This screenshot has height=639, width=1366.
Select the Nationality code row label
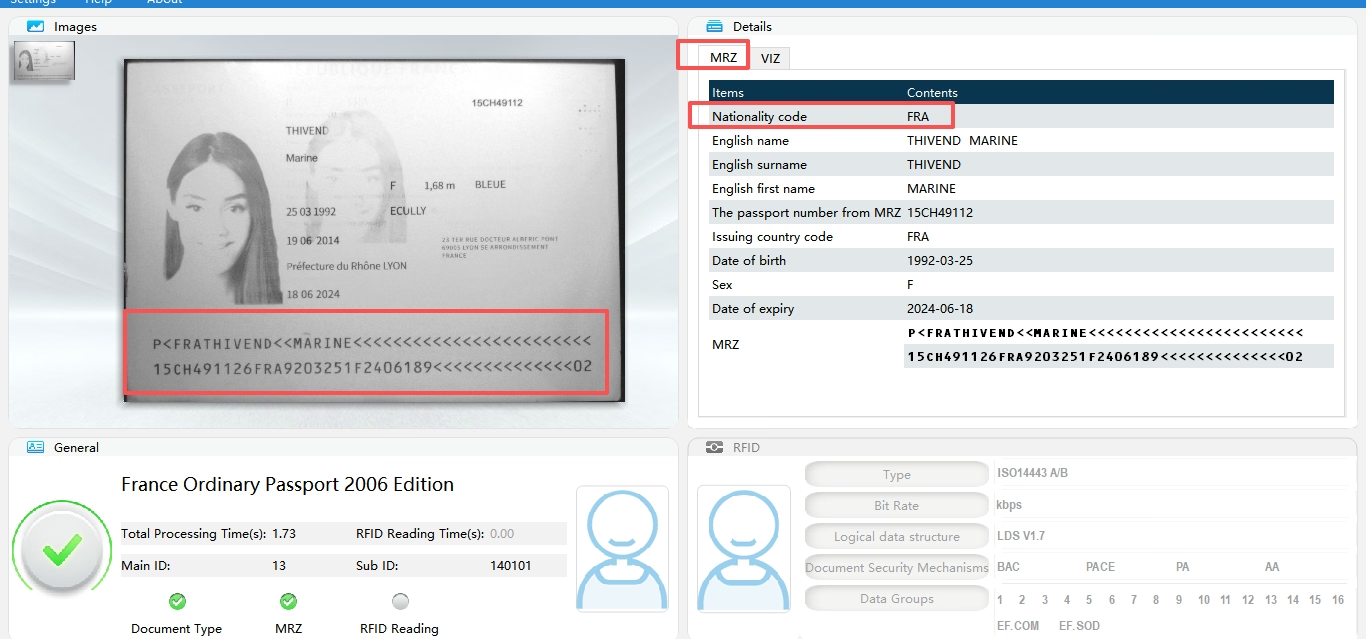click(x=759, y=116)
